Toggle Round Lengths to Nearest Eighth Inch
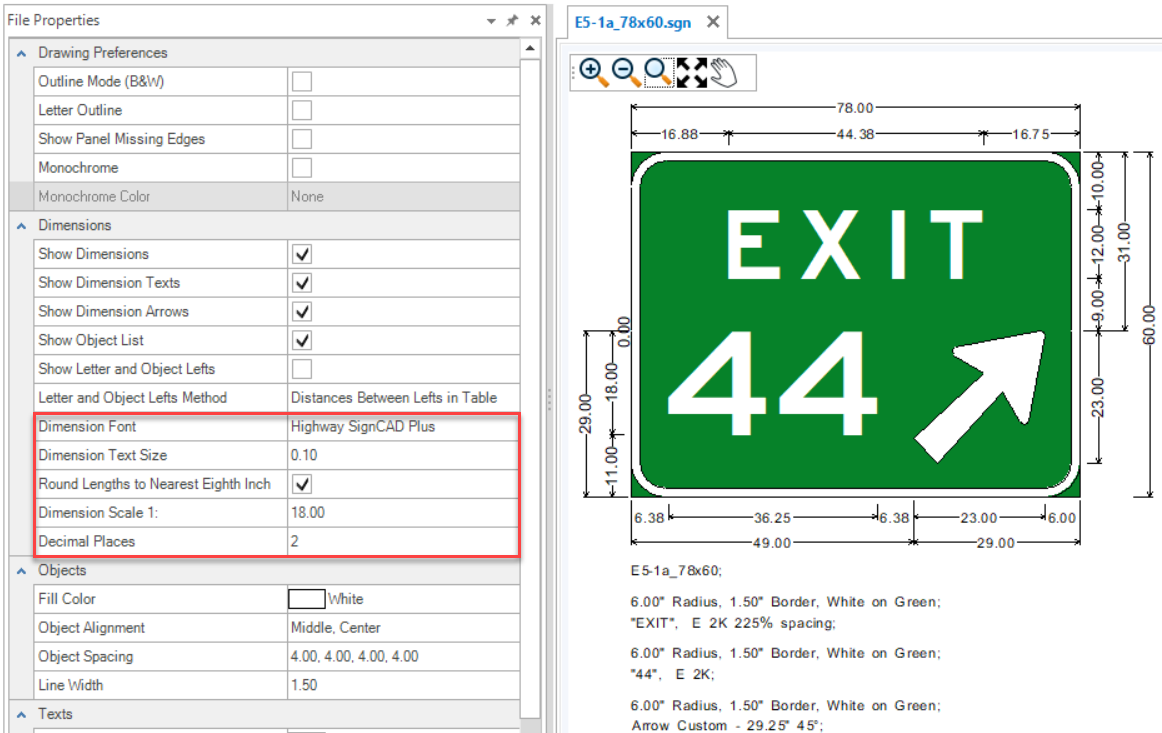 pos(301,484)
